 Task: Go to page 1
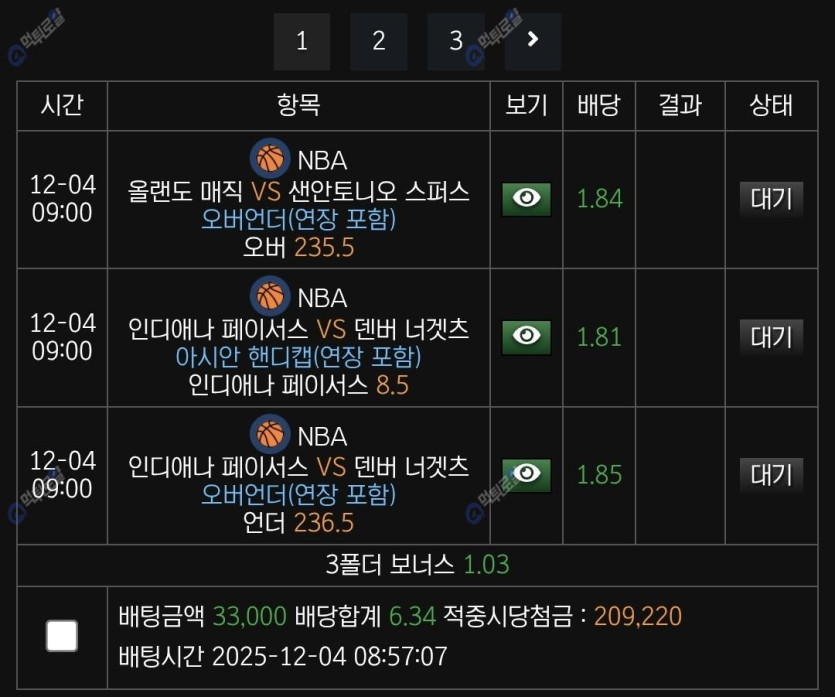pos(302,41)
